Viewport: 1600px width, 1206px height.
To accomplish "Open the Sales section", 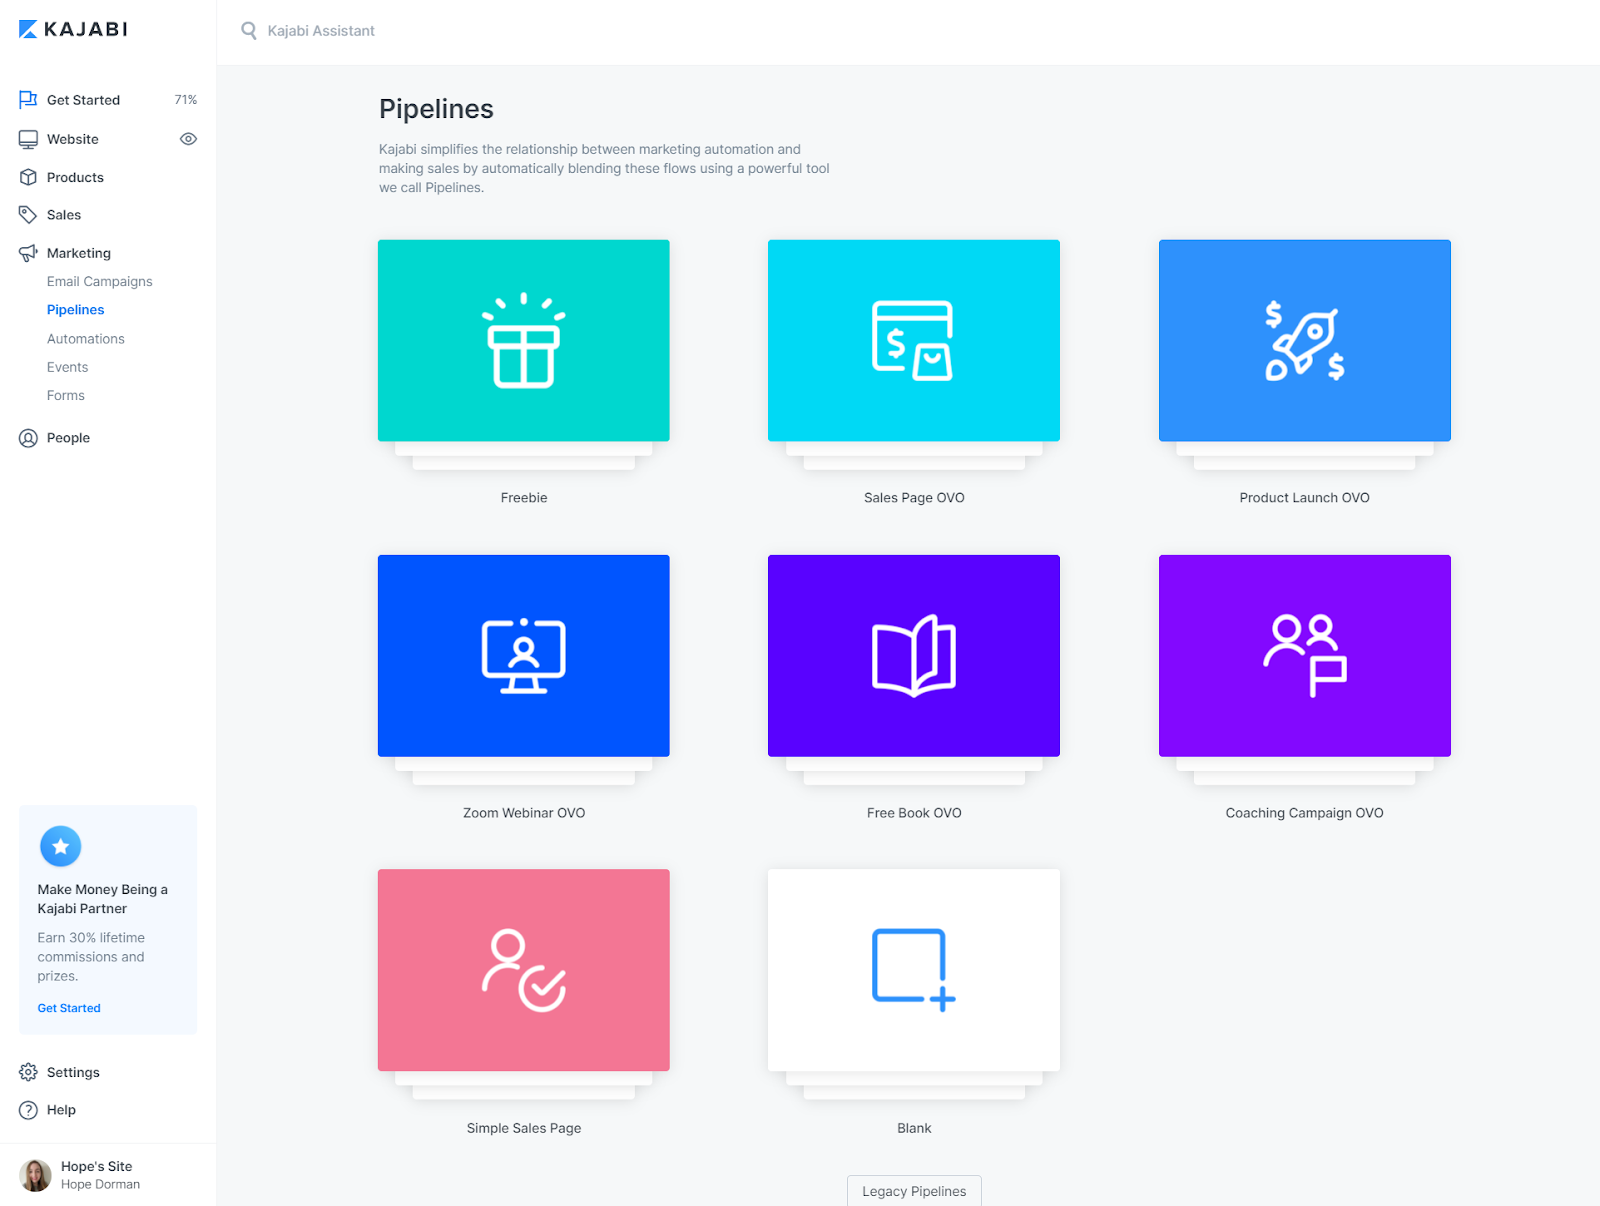I will (x=64, y=215).
